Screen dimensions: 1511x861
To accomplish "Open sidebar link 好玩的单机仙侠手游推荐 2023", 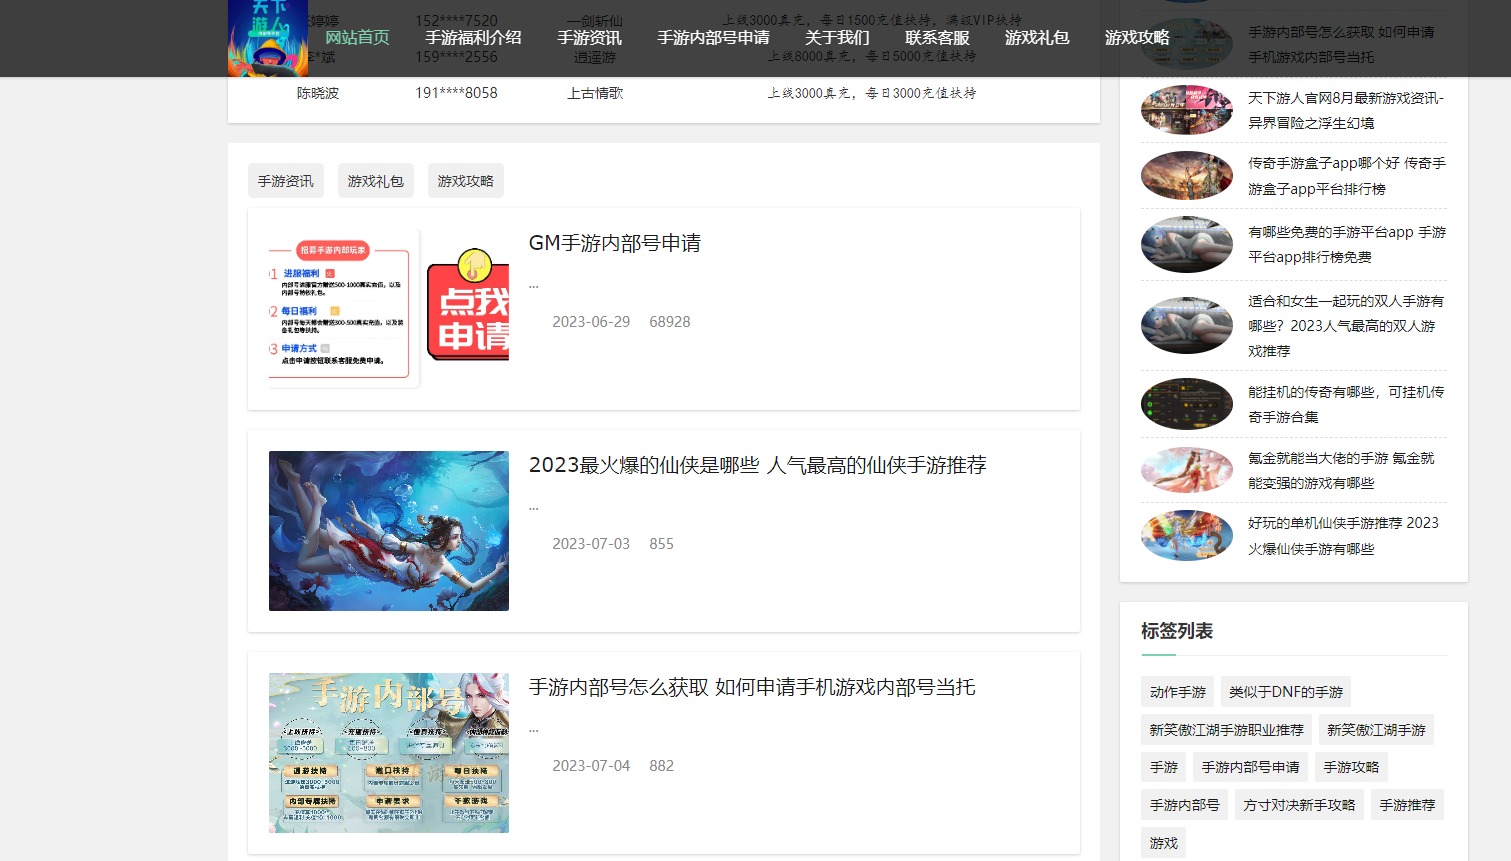I will tap(1343, 536).
